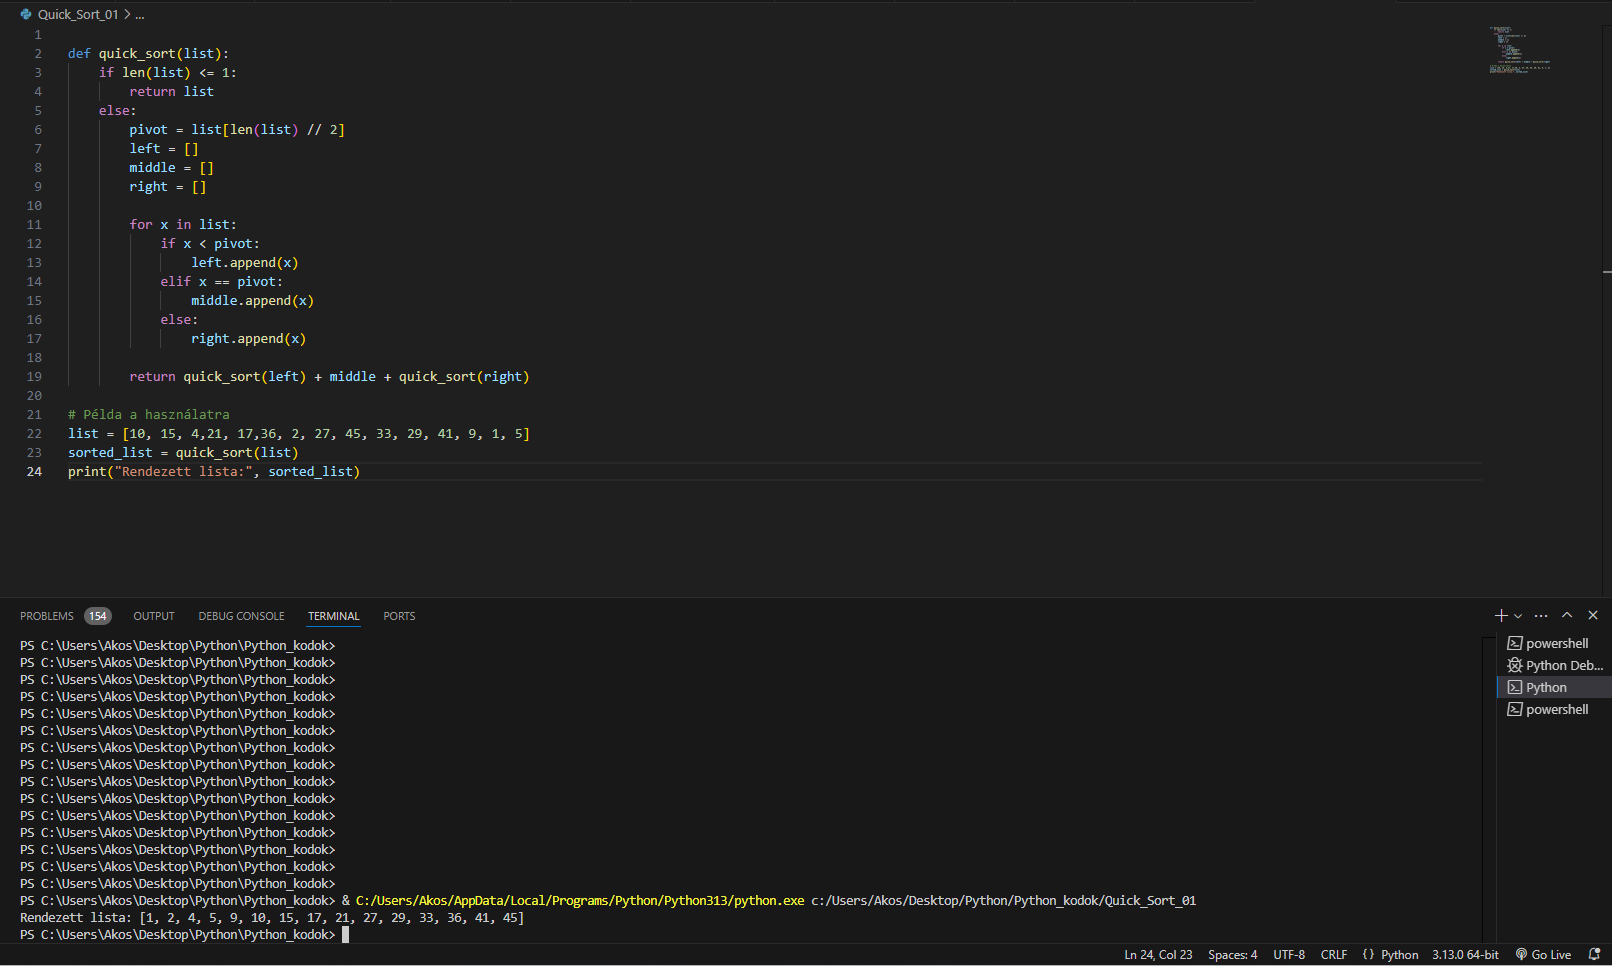Screen dimensions: 1612x966
Task: Click the code minimap preview
Action: click(1518, 50)
